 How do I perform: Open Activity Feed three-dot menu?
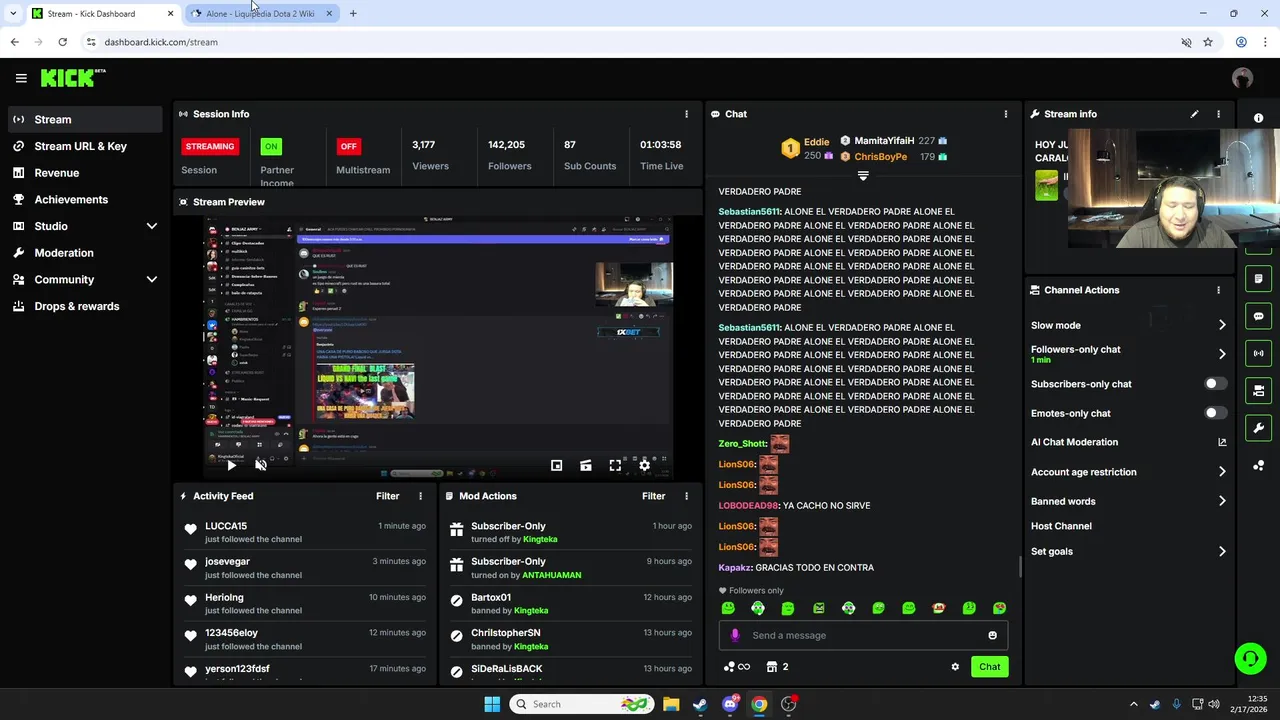point(420,496)
